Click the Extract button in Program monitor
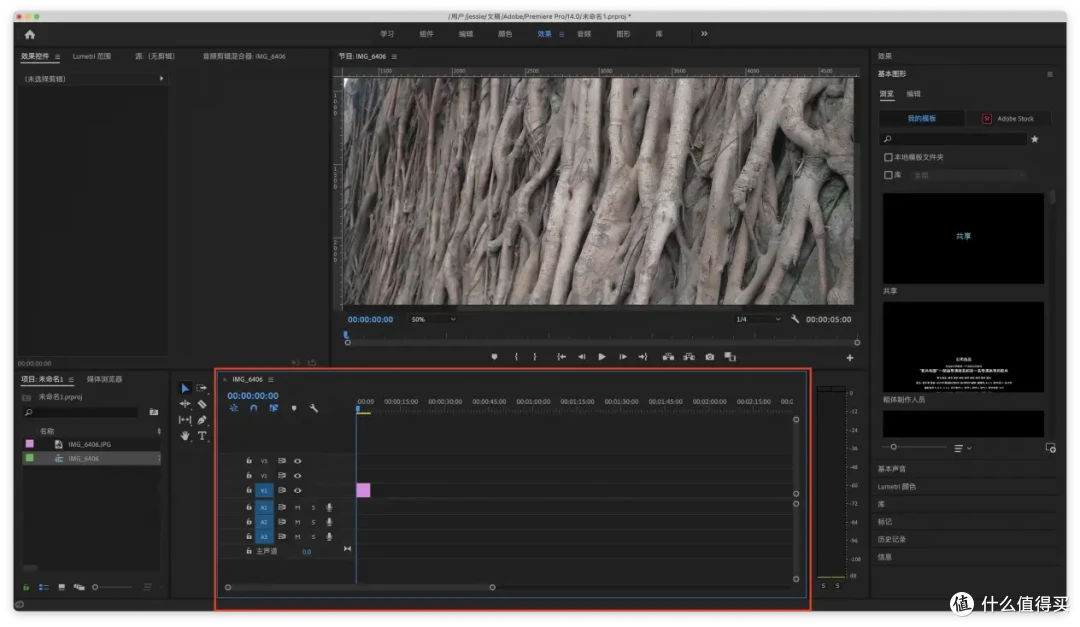The height and width of the screenshot is (627, 1080). (689, 357)
